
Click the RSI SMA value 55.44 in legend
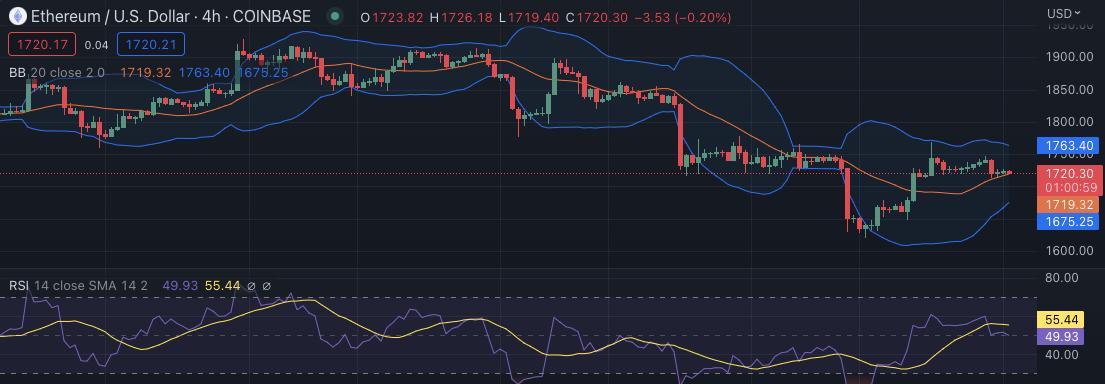[x=223, y=286]
